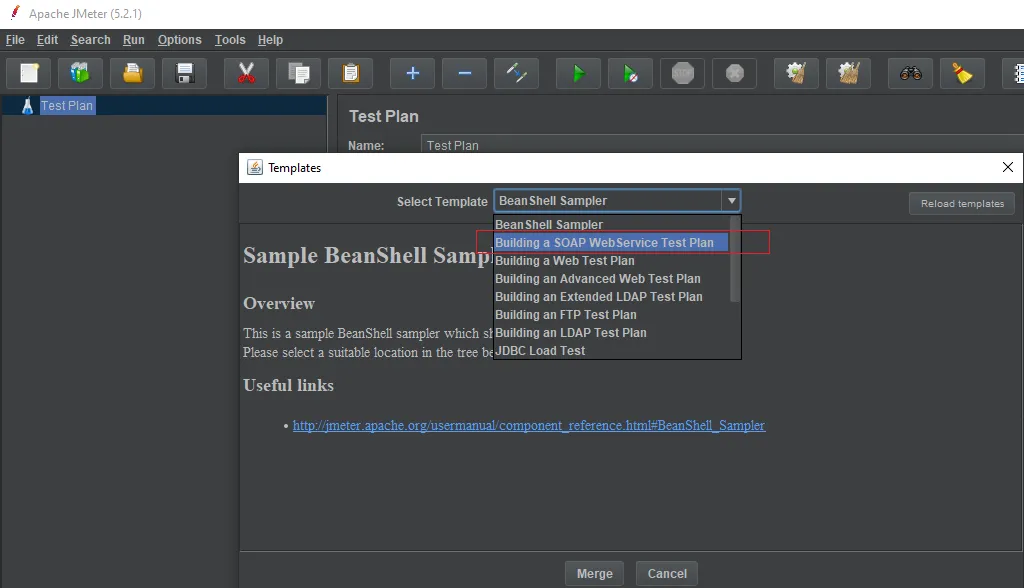Click the Merge button
The width and height of the screenshot is (1024, 588).
[x=594, y=574]
